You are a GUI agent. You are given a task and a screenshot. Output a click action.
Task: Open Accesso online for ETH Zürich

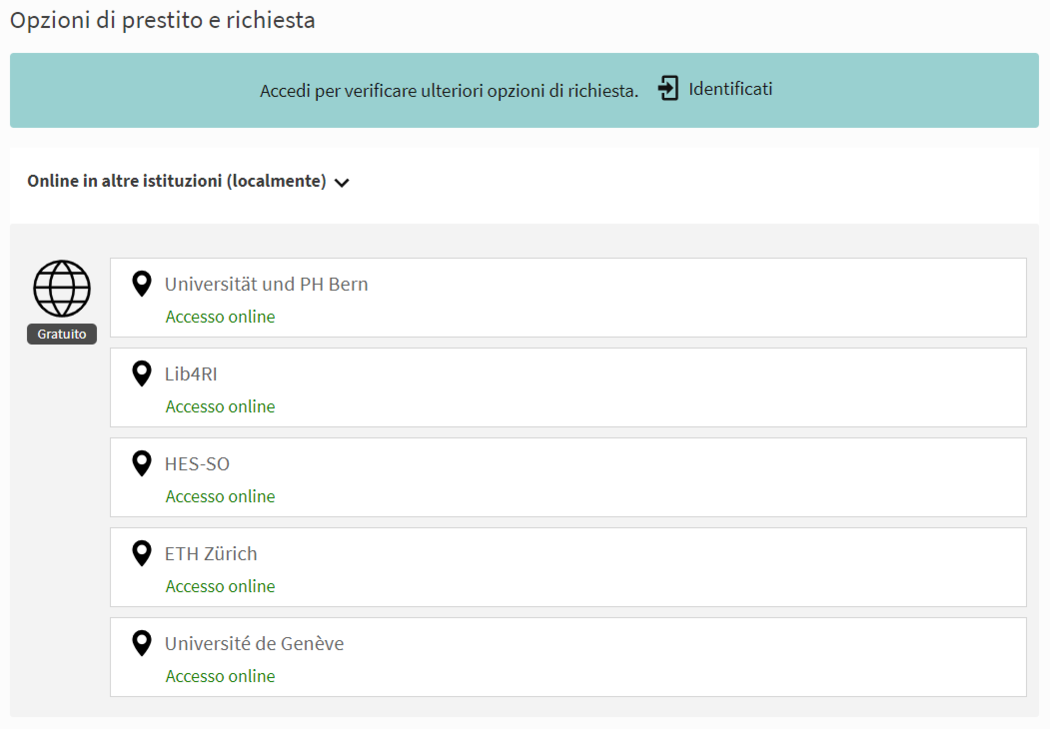(x=220, y=587)
